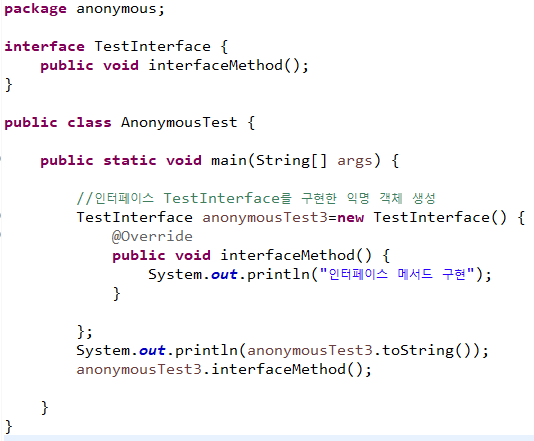Image resolution: width=534 pixels, height=441 pixels.
Task: Click 'TestInterface()' constructor call after new
Action: [440, 218]
